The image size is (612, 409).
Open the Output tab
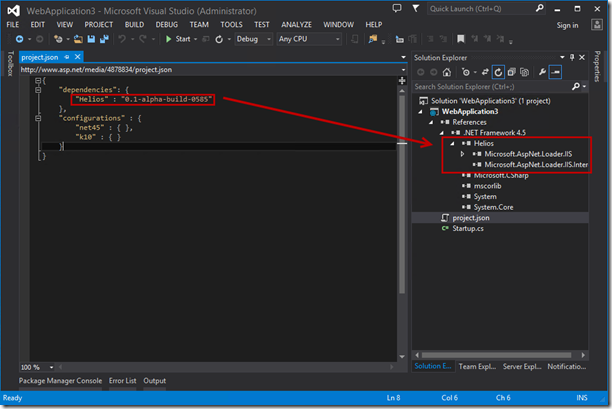(155, 381)
